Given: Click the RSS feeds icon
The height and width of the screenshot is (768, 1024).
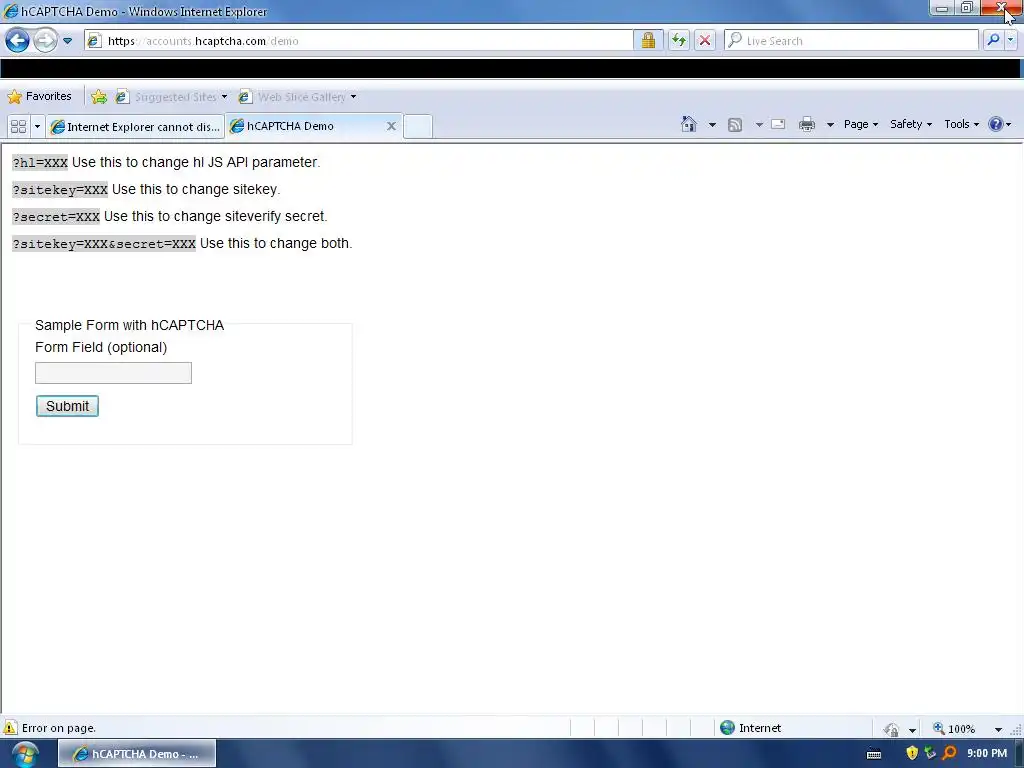Looking at the screenshot, I should point(735,125).
